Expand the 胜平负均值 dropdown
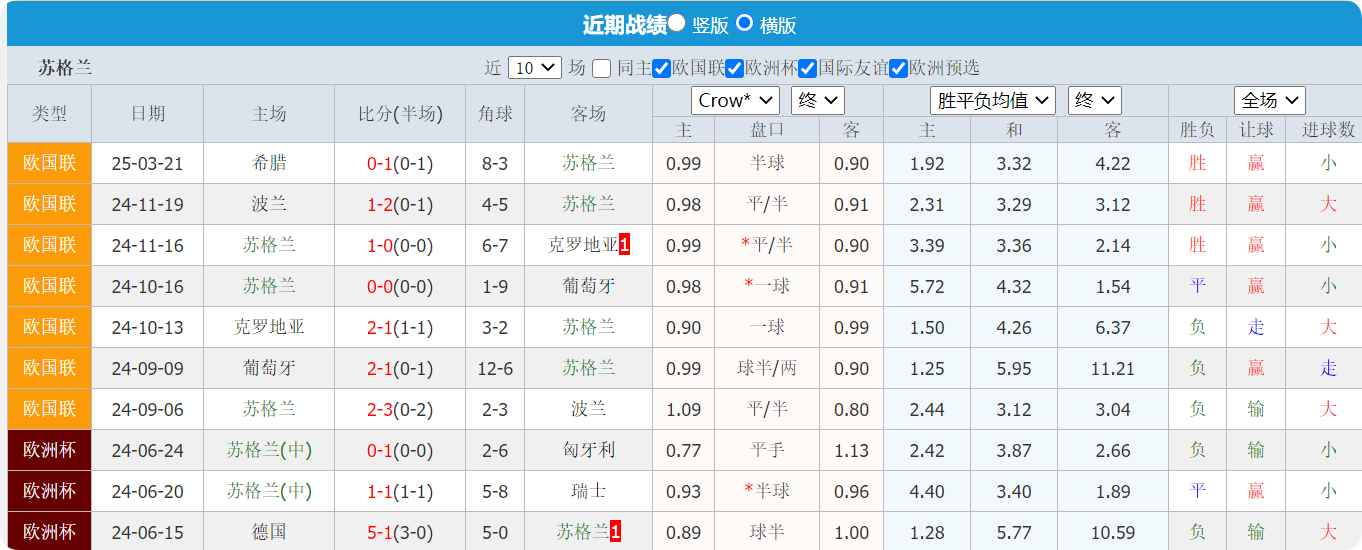 click(992, 100)
